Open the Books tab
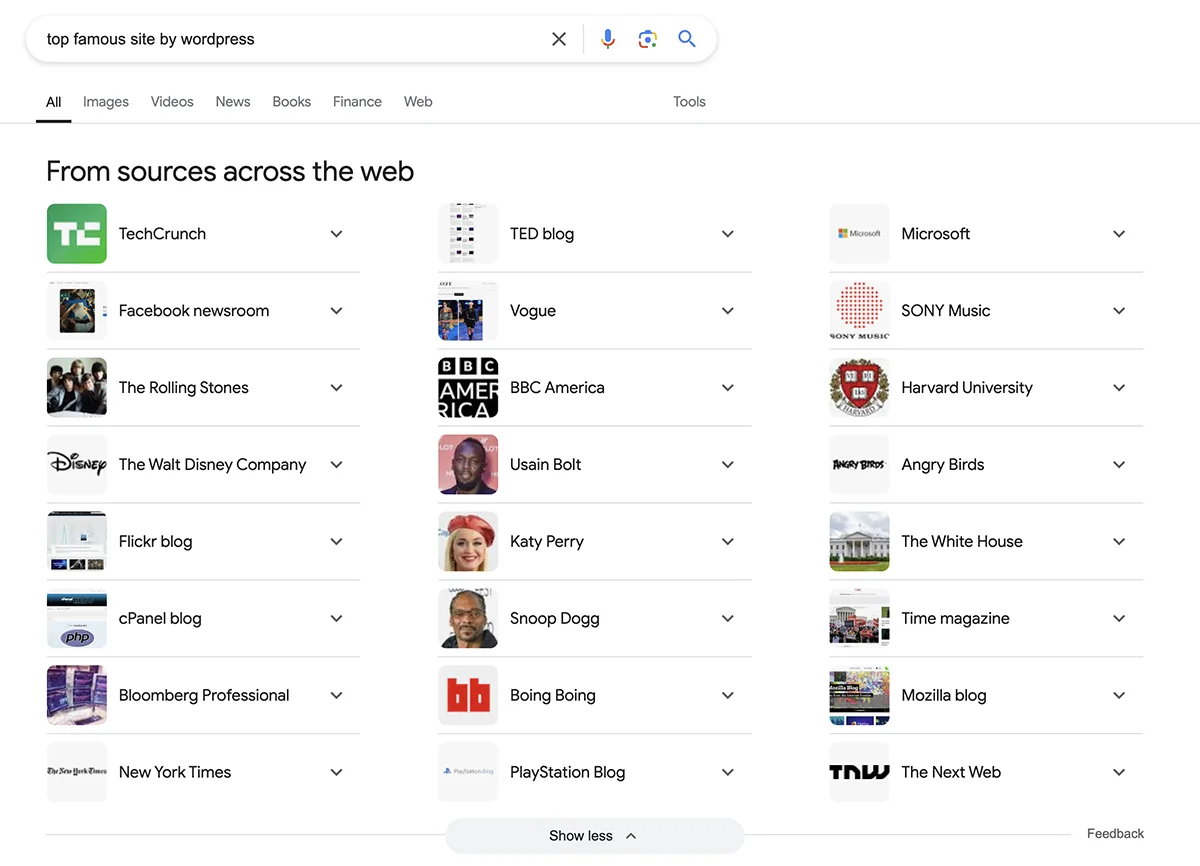This screenshot has width=1200, height=866. click(292, 102)
